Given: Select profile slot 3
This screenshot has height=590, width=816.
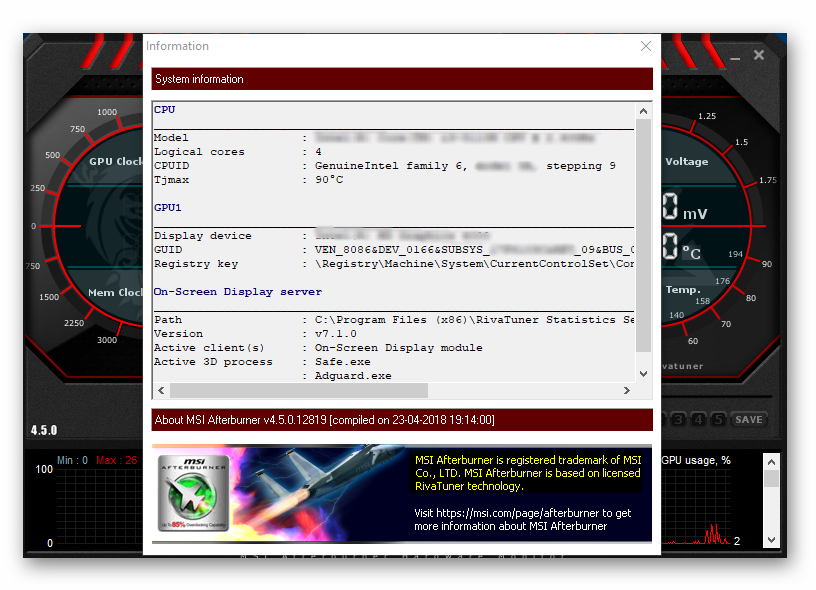Looking at the screenshot, I should click(679, 420).
